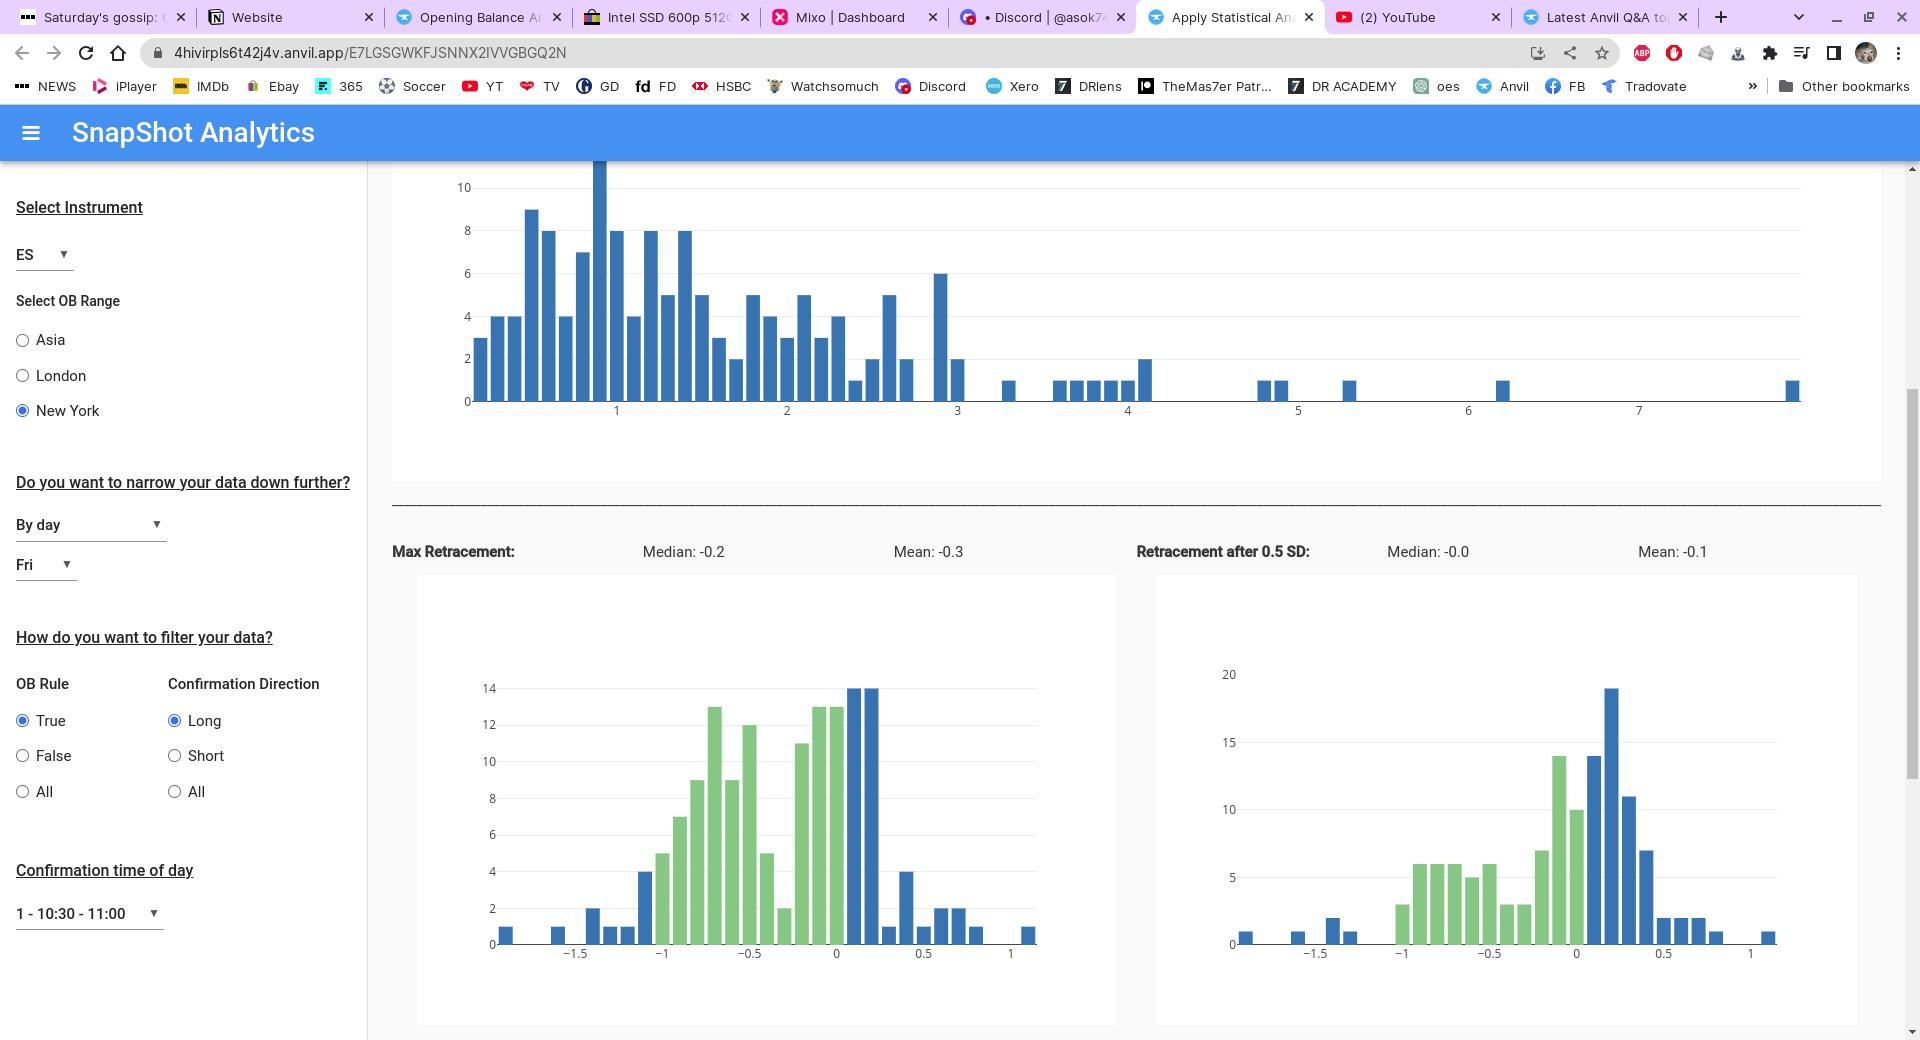
Task: Open the Other bookmarks folder
Action: click(x=1844, y=87)
